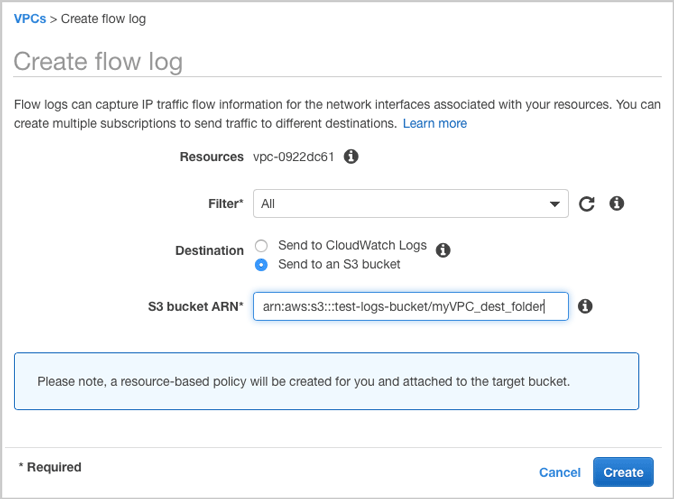Click the info icon beside vpc-0922dc61
The height and width of the screenshot is (499, 674).
(x=351, y=157)
